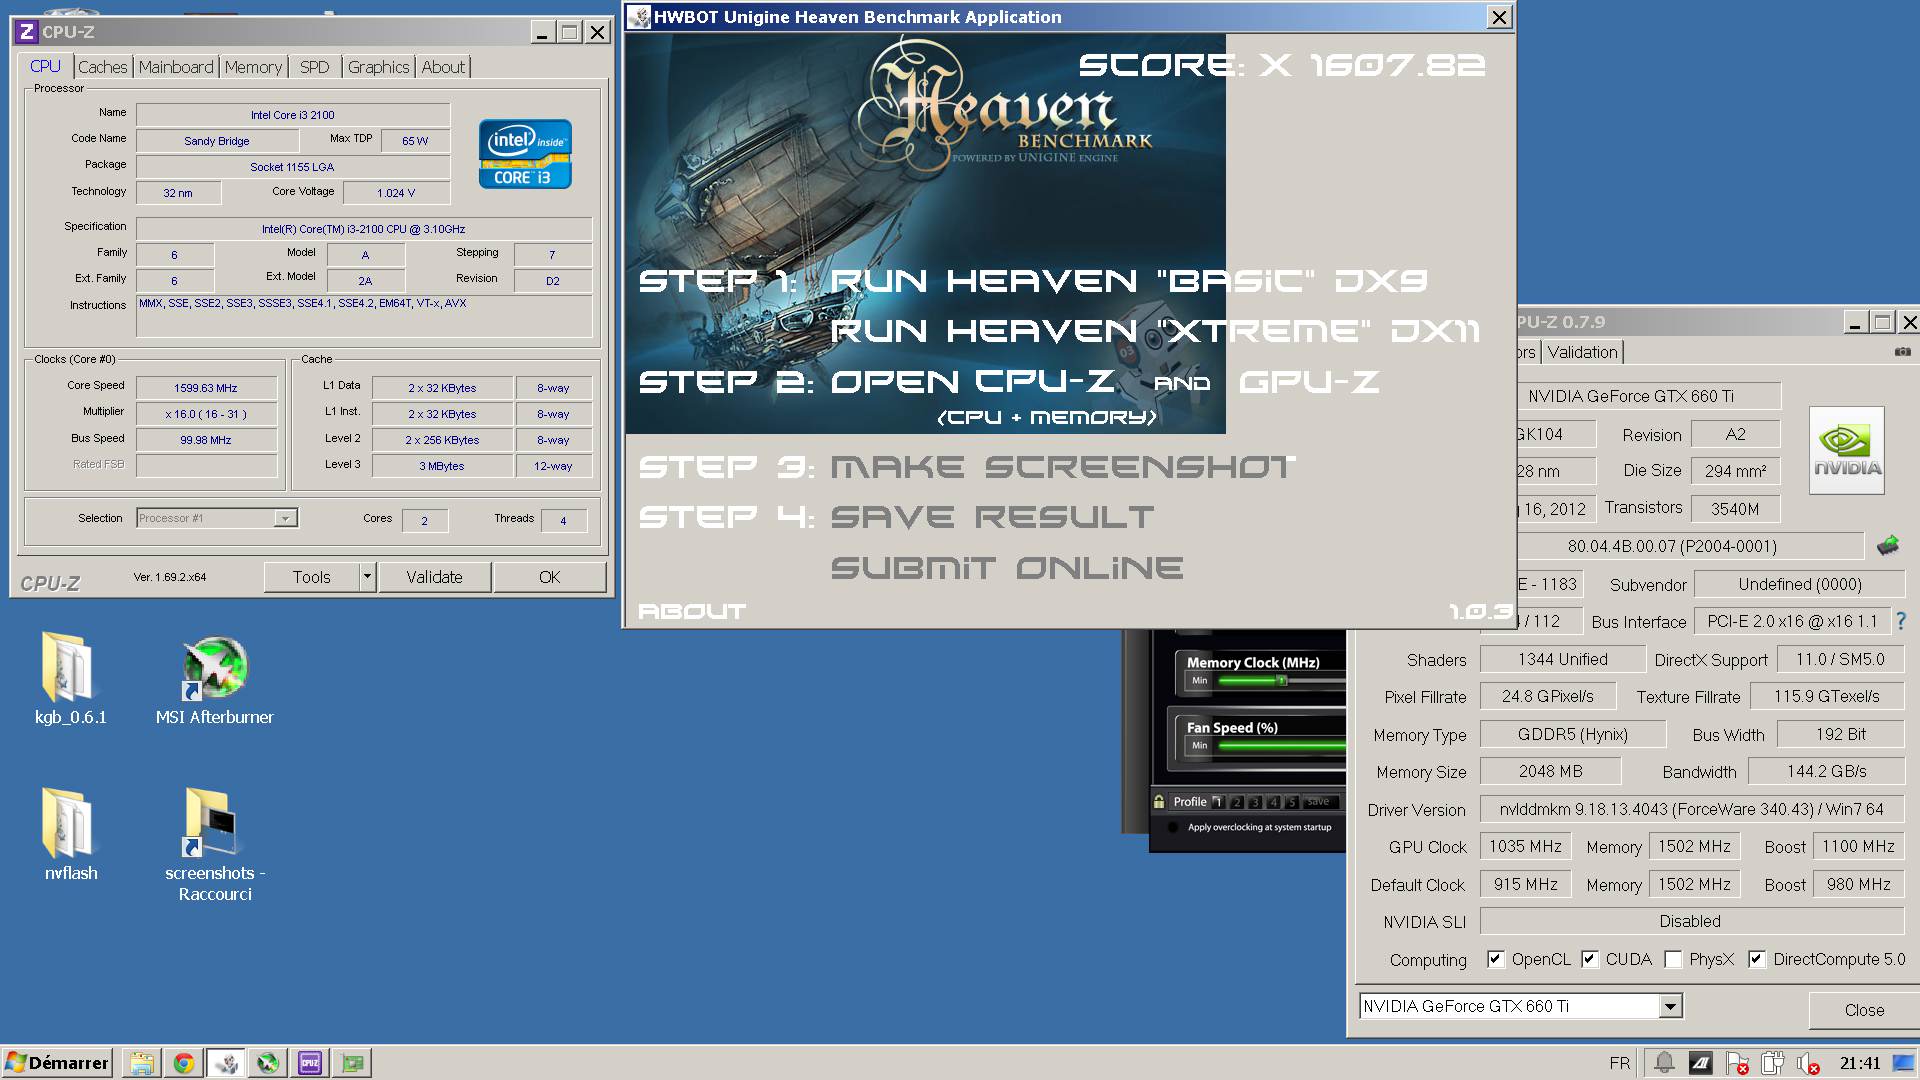
Task: Click the muted speaker tray icon
Action: pyautogui.click(x=1809, y=1063)
